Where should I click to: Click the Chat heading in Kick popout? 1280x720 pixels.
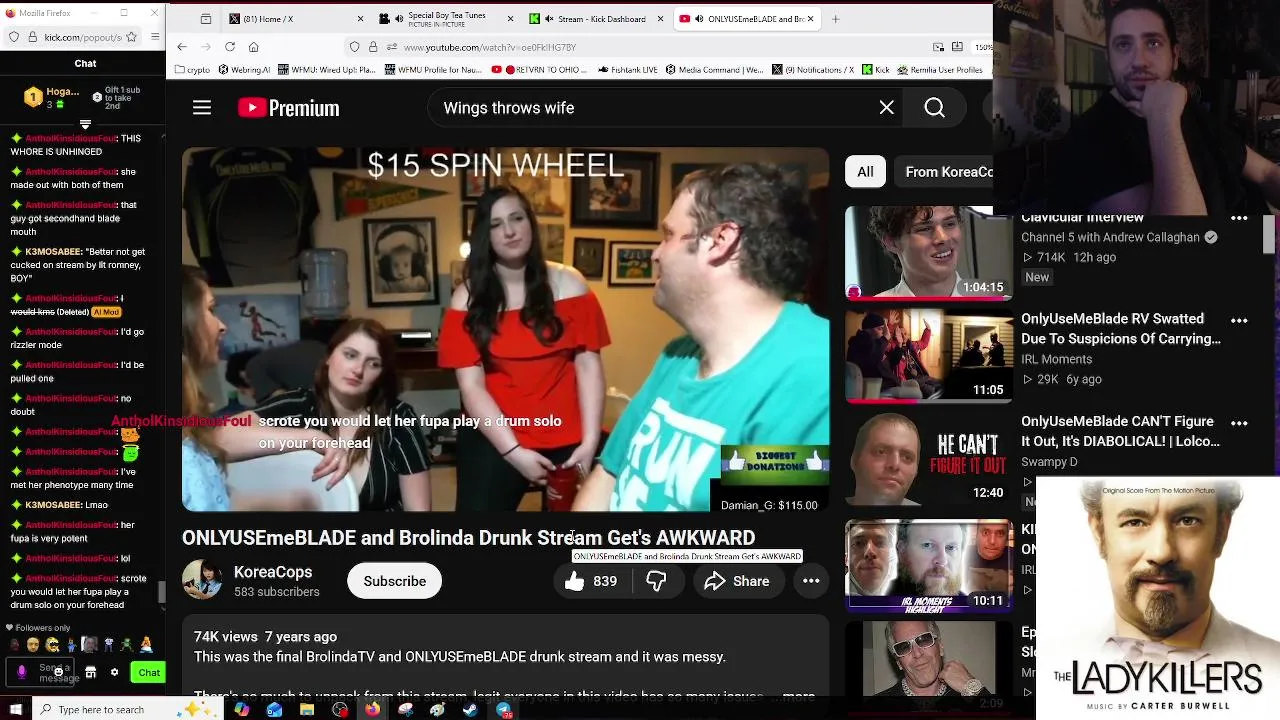[85, 63]
